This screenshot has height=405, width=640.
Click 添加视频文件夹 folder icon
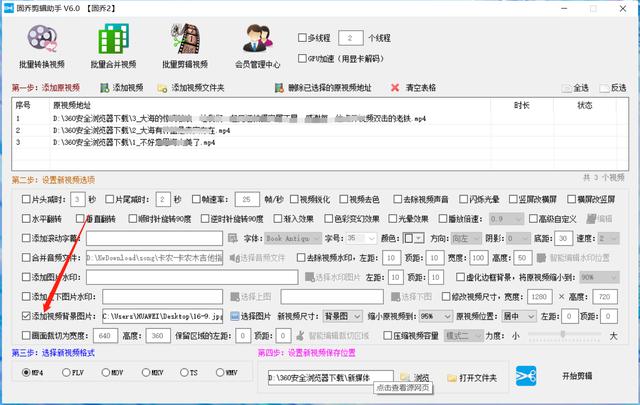click(x=162, y=88)
